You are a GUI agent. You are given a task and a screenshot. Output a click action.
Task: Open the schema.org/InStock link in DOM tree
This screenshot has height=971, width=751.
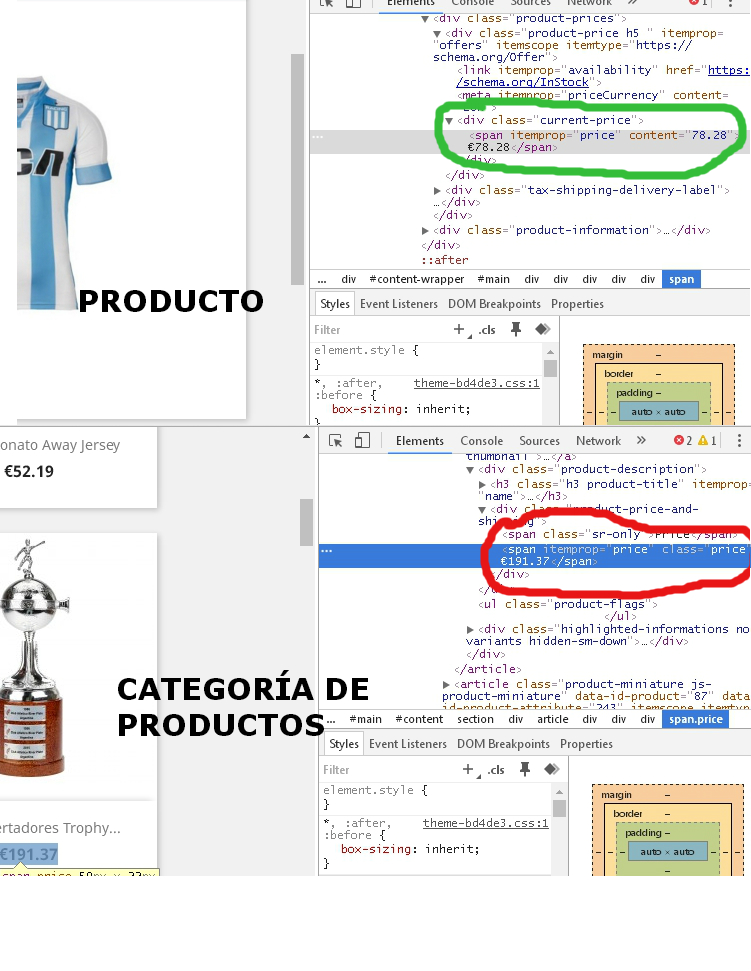tap(522, 82)
